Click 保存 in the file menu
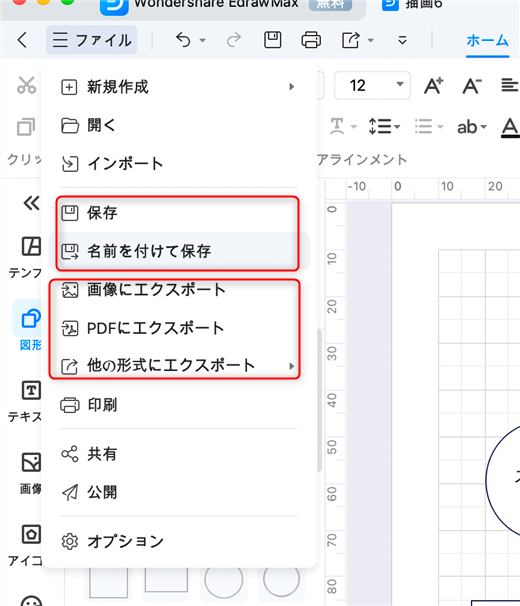Viewport: 520px width, 606px height. click(178, 213)
